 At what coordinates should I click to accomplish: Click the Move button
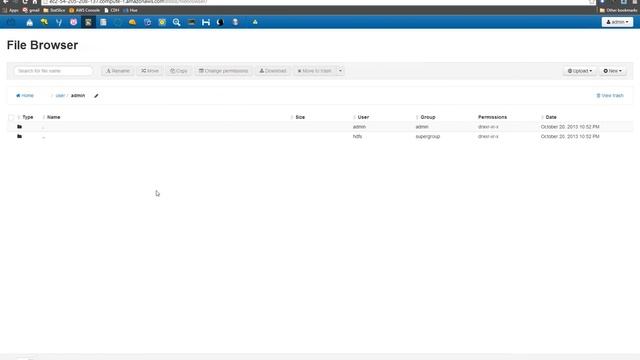pyautogui.click(x=150, y=71)
